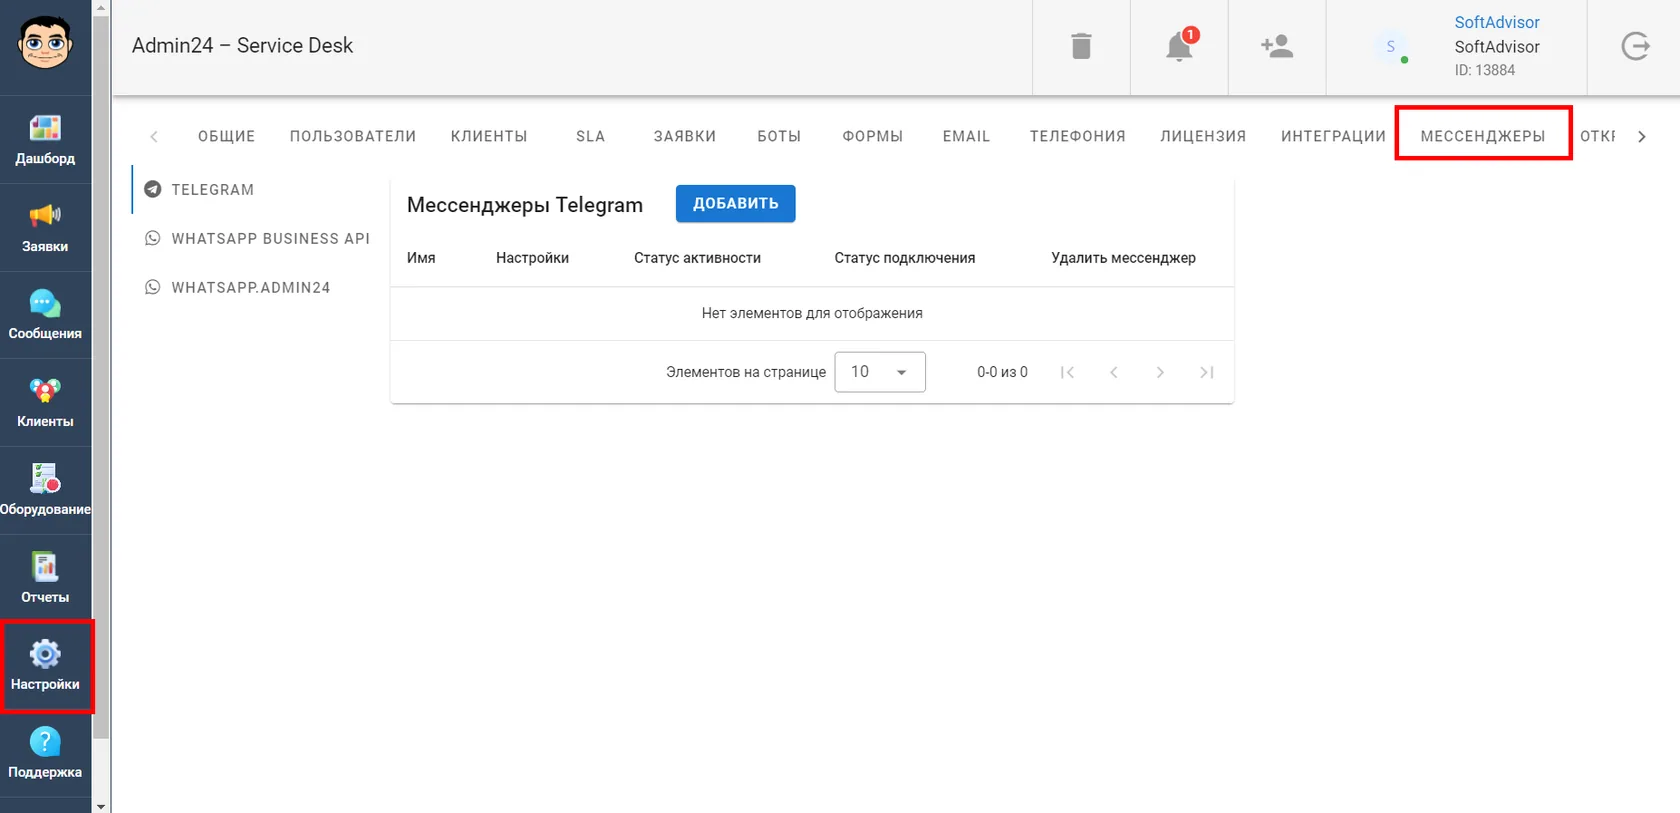
Task: Click the avatar logo in the sidebar
Action: click(x=45, y=44)
